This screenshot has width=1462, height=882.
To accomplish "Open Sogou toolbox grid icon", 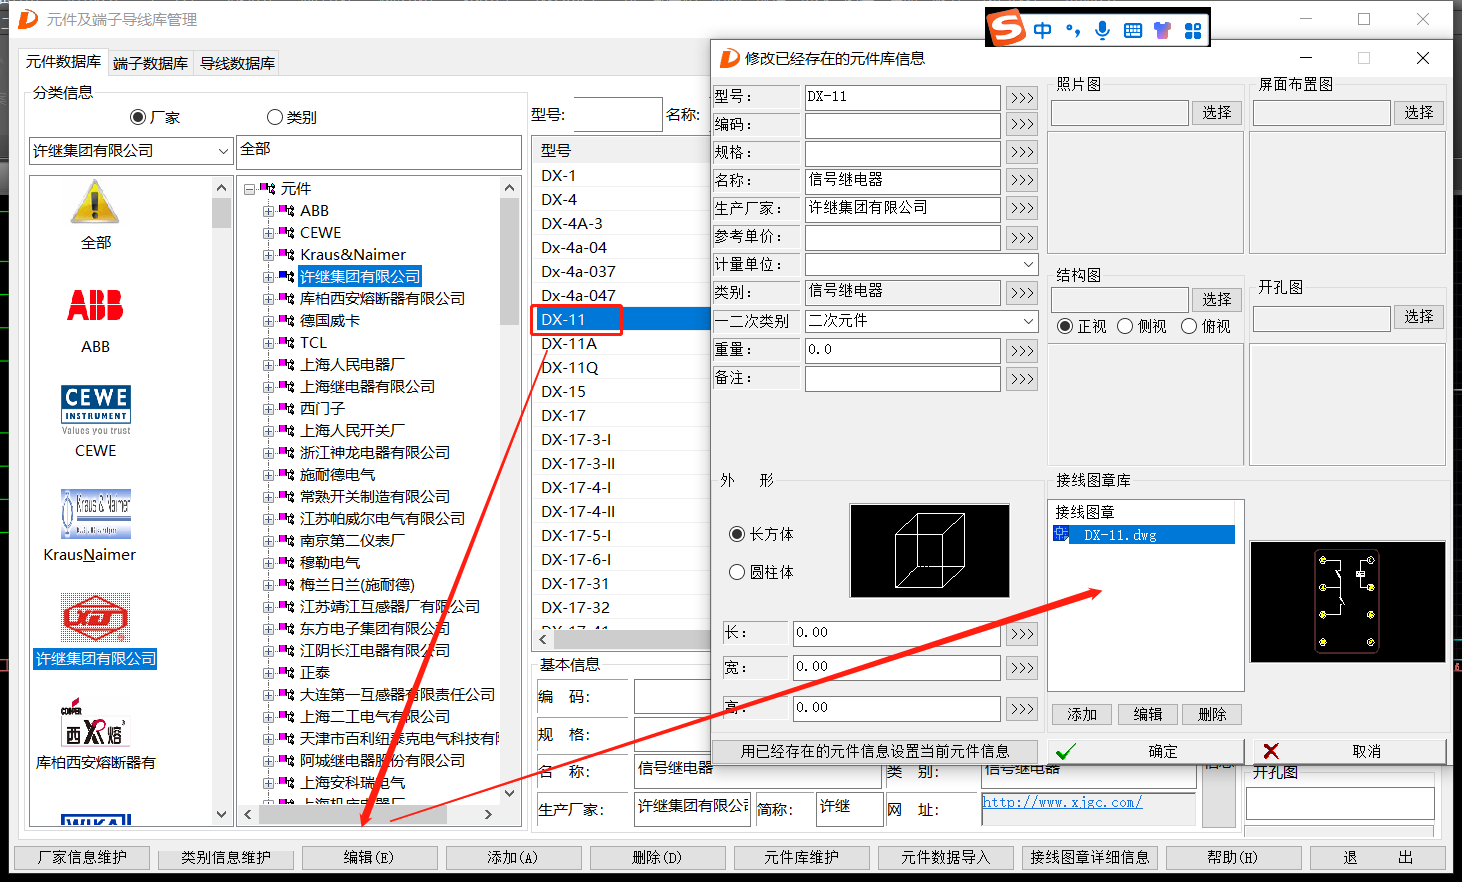I will (x=1193, y=31).
